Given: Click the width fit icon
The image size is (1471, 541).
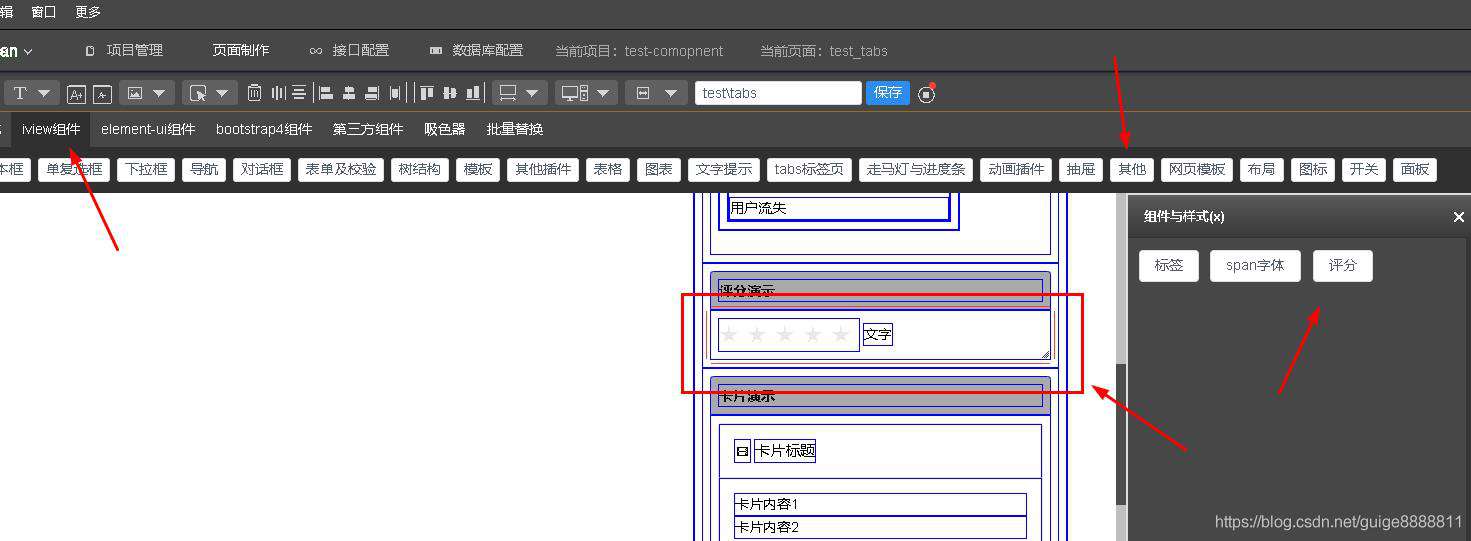Looking at the screenshot, I should 643,93.
